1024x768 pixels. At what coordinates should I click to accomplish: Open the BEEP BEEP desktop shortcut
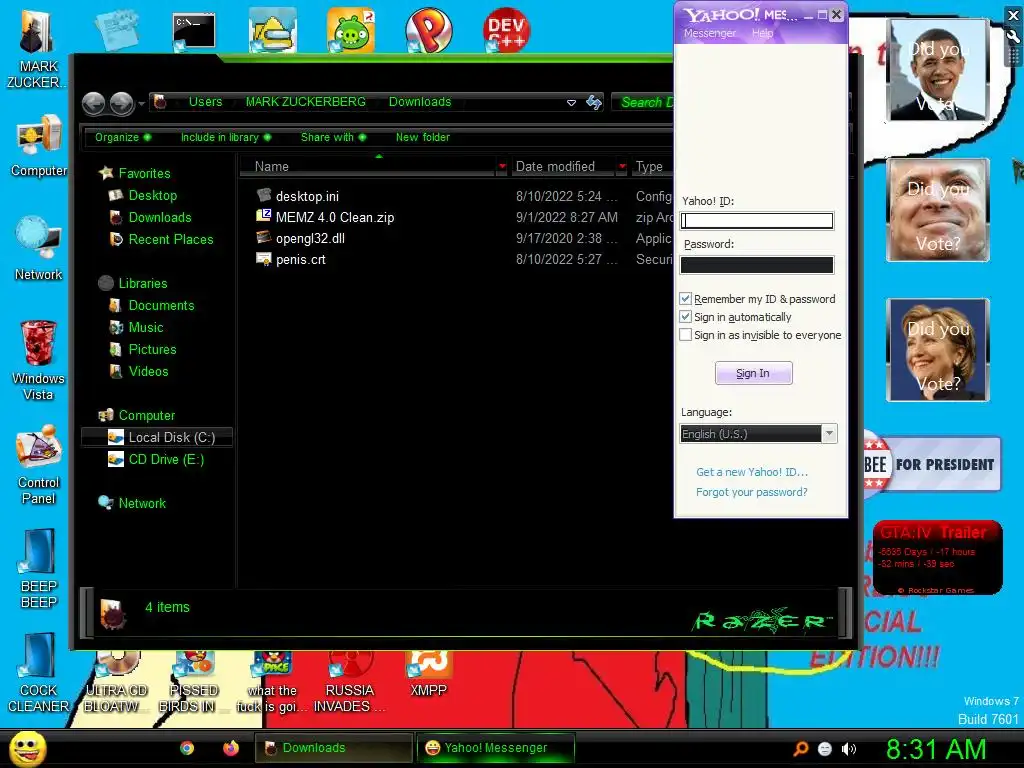click(x=39, y=569)
